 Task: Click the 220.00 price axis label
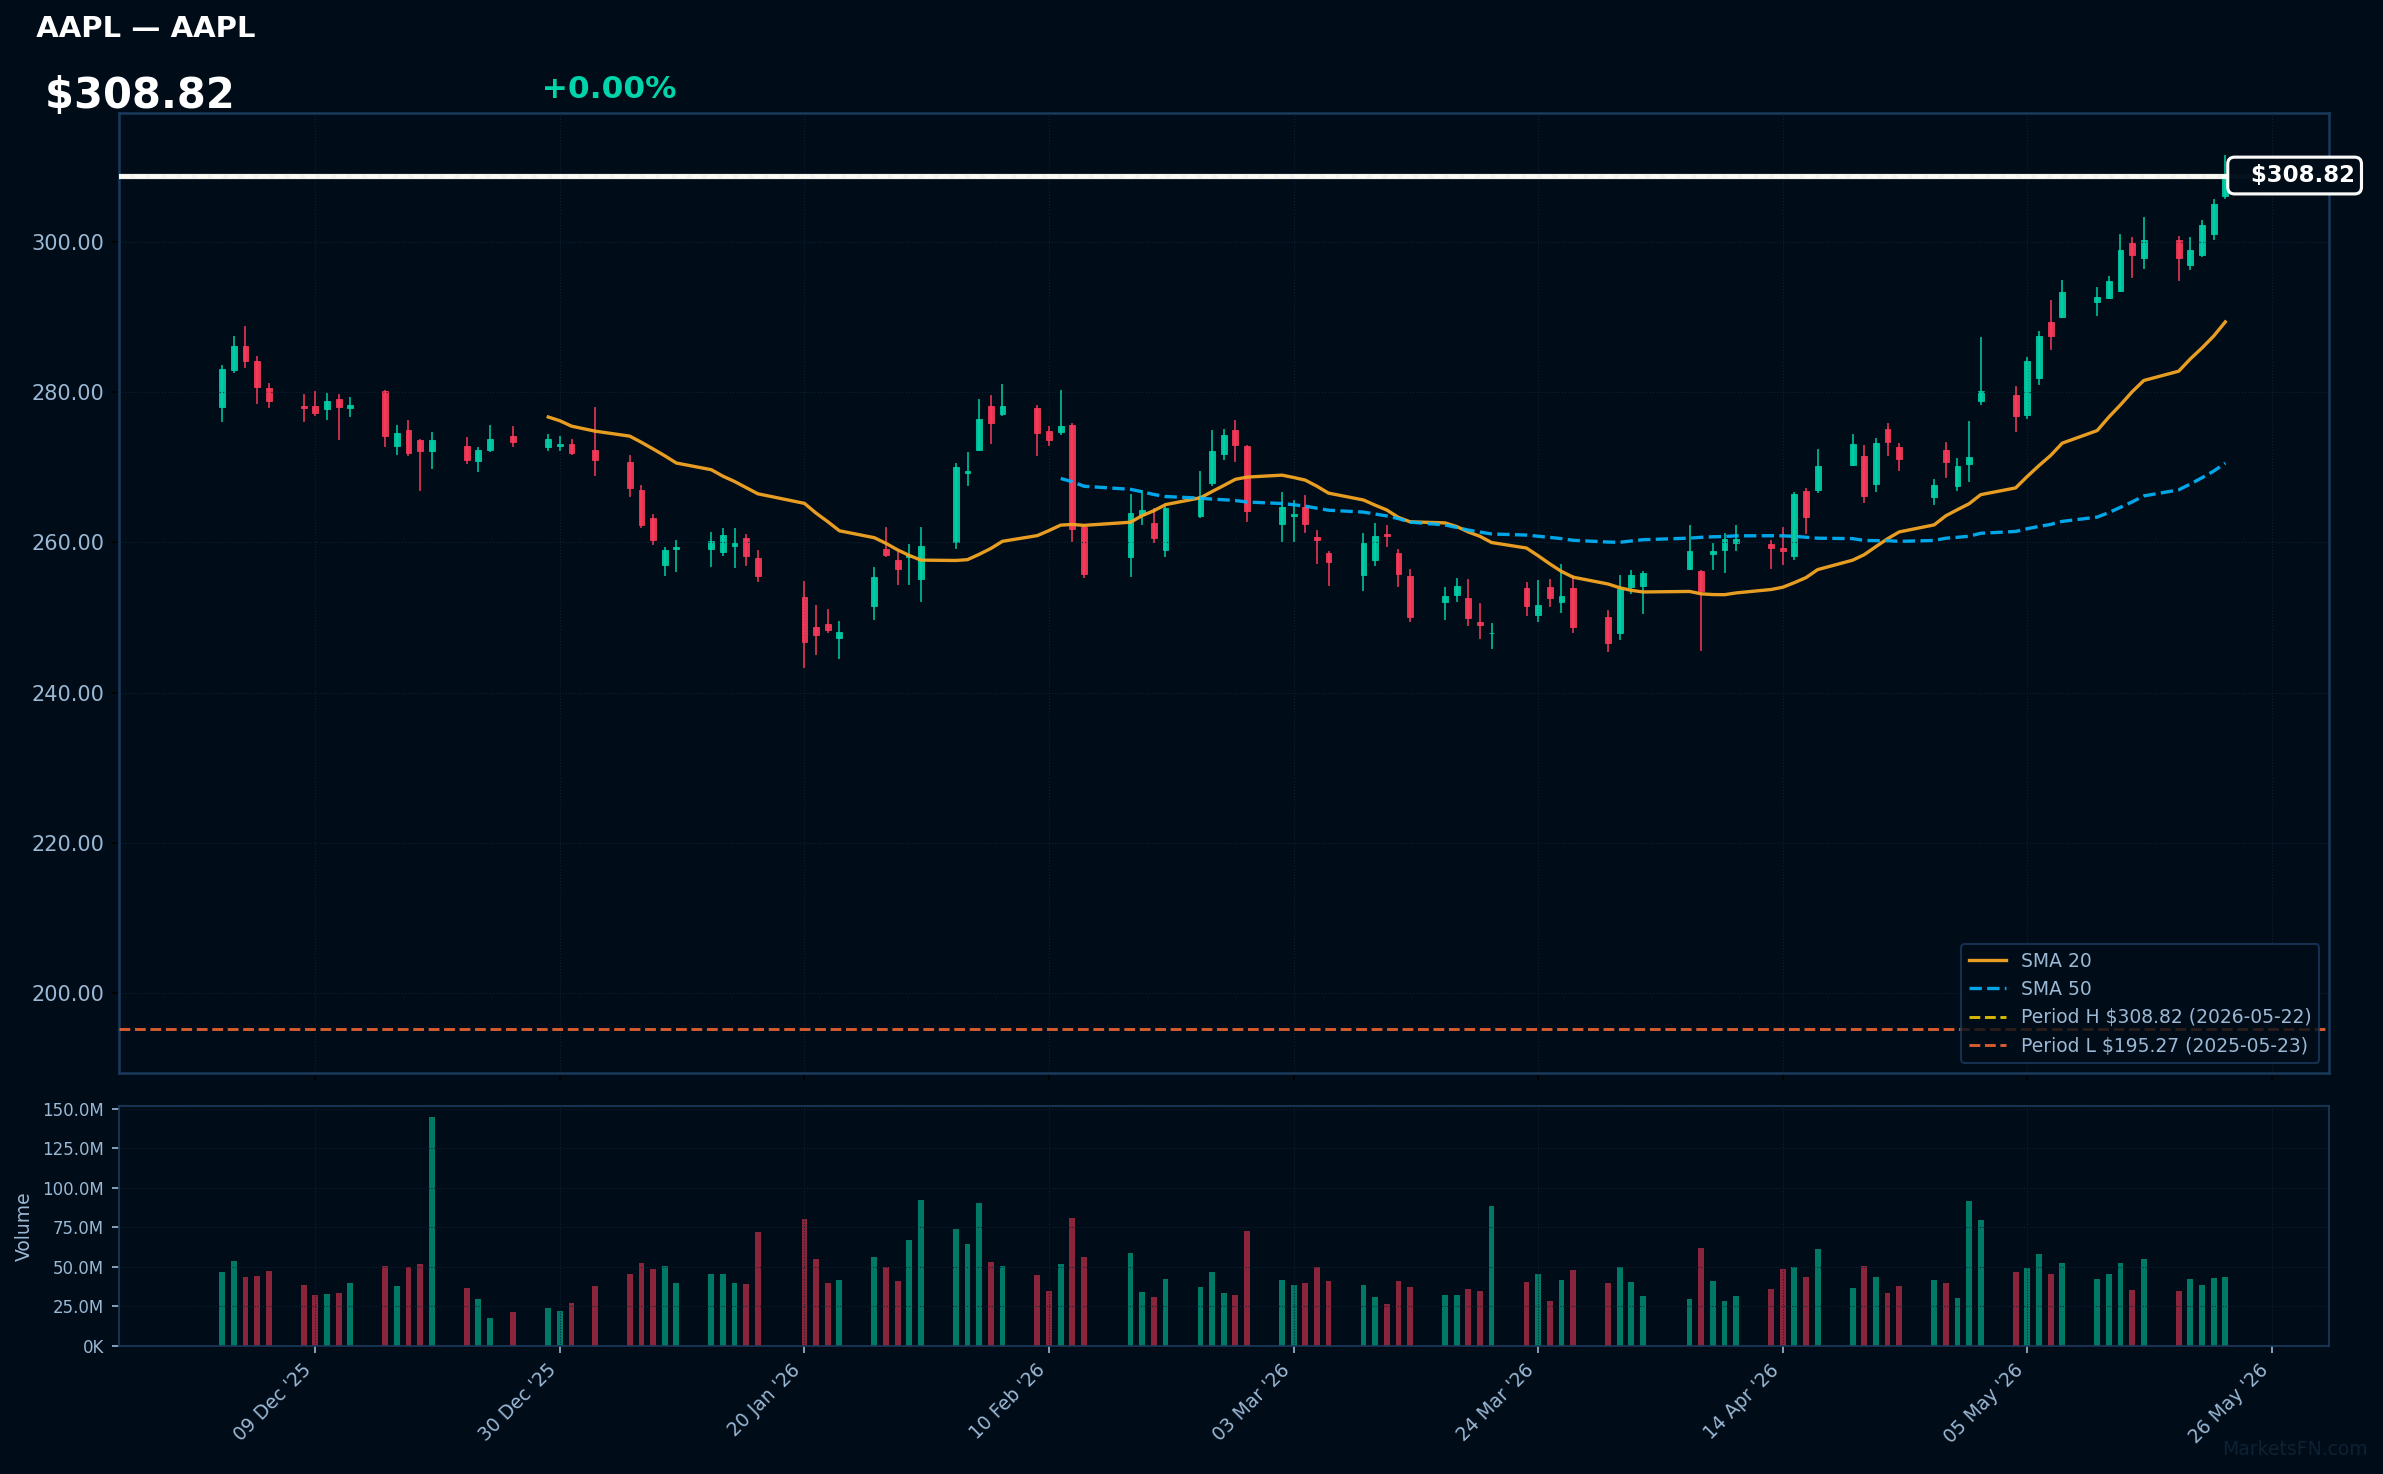click(68, 844)
